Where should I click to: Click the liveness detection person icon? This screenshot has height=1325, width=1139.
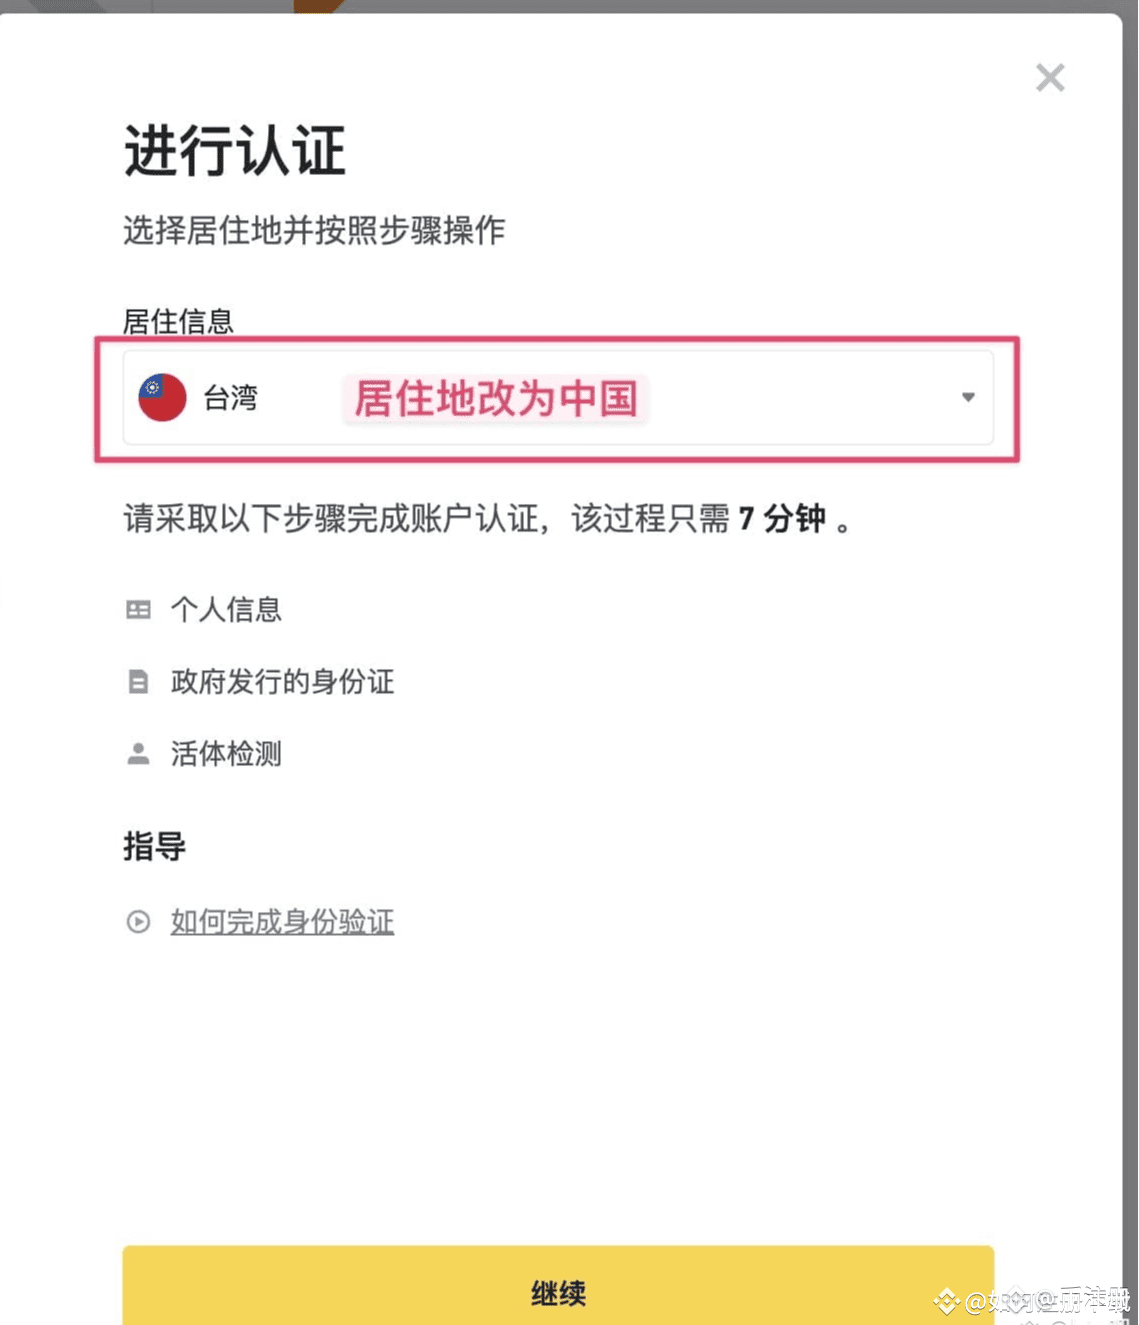138,754
